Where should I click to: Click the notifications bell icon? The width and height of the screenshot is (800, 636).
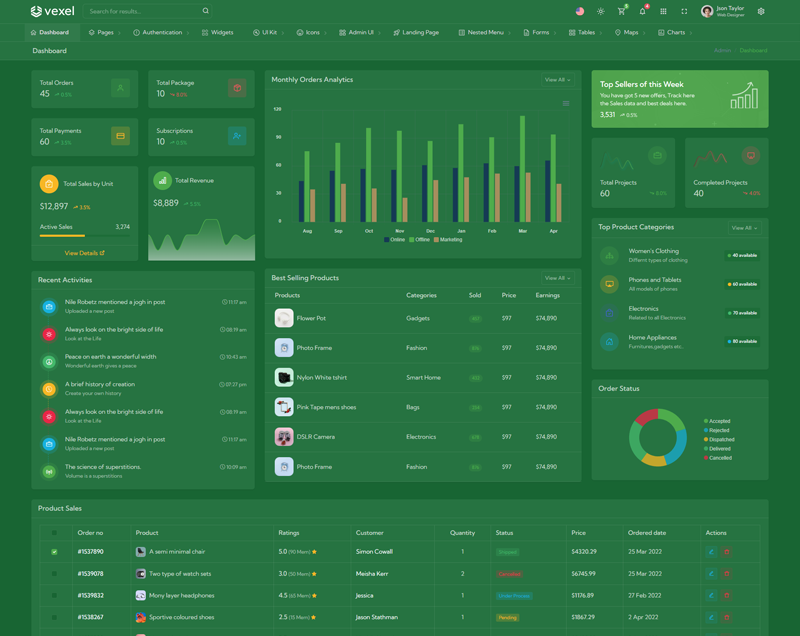(642, 12)
